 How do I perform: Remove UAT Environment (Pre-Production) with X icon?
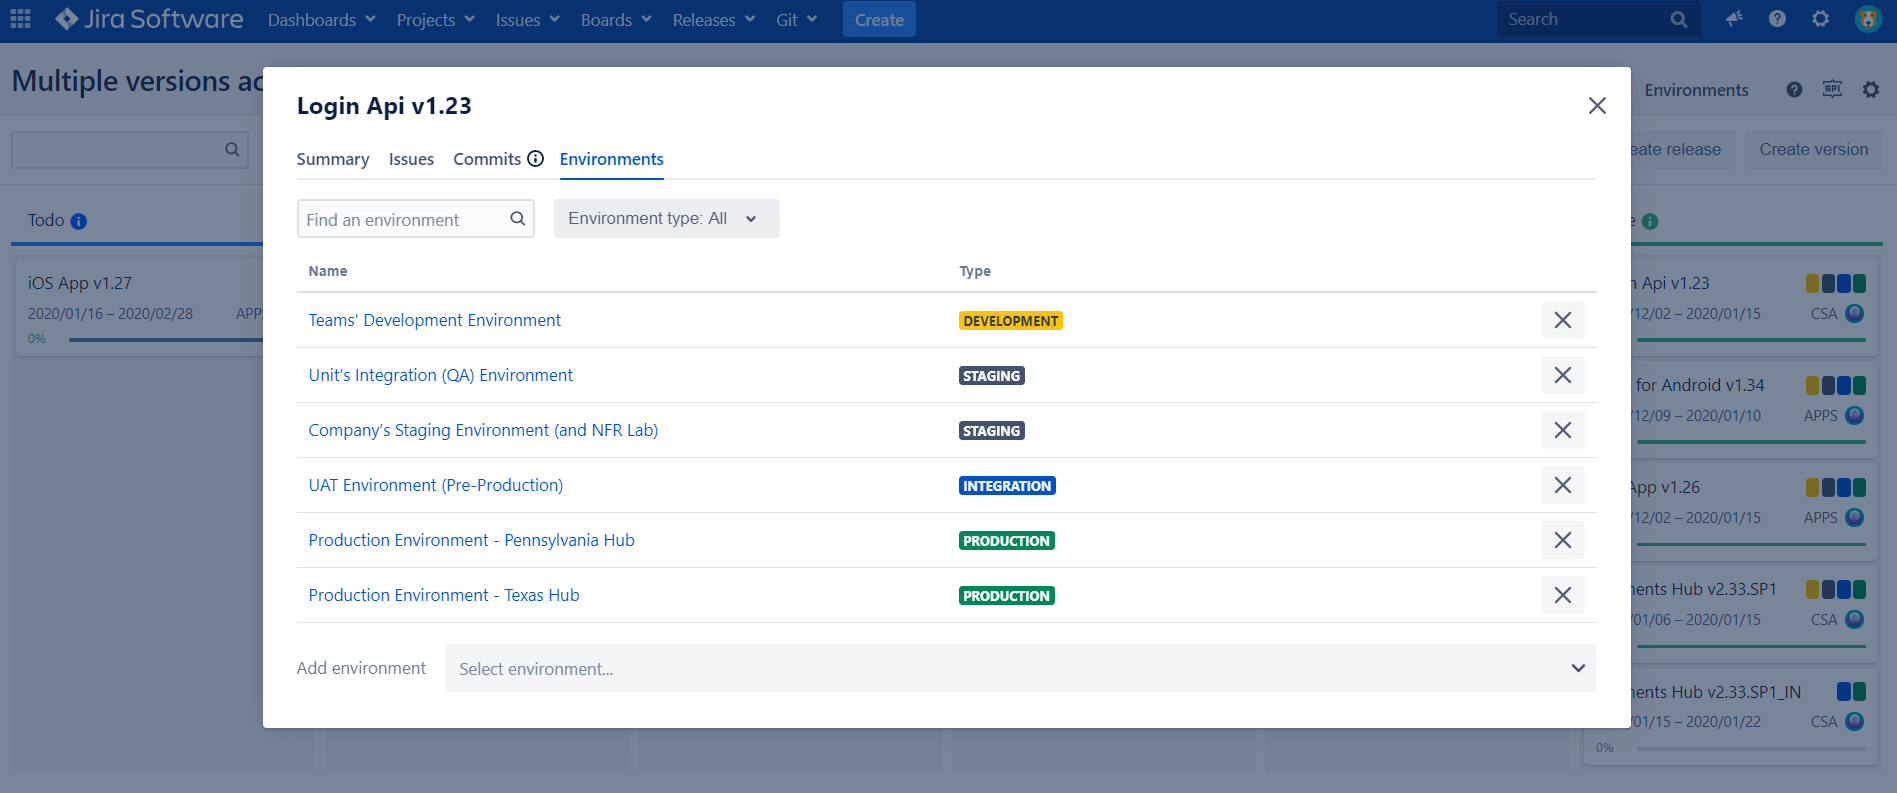[1563, 485]
